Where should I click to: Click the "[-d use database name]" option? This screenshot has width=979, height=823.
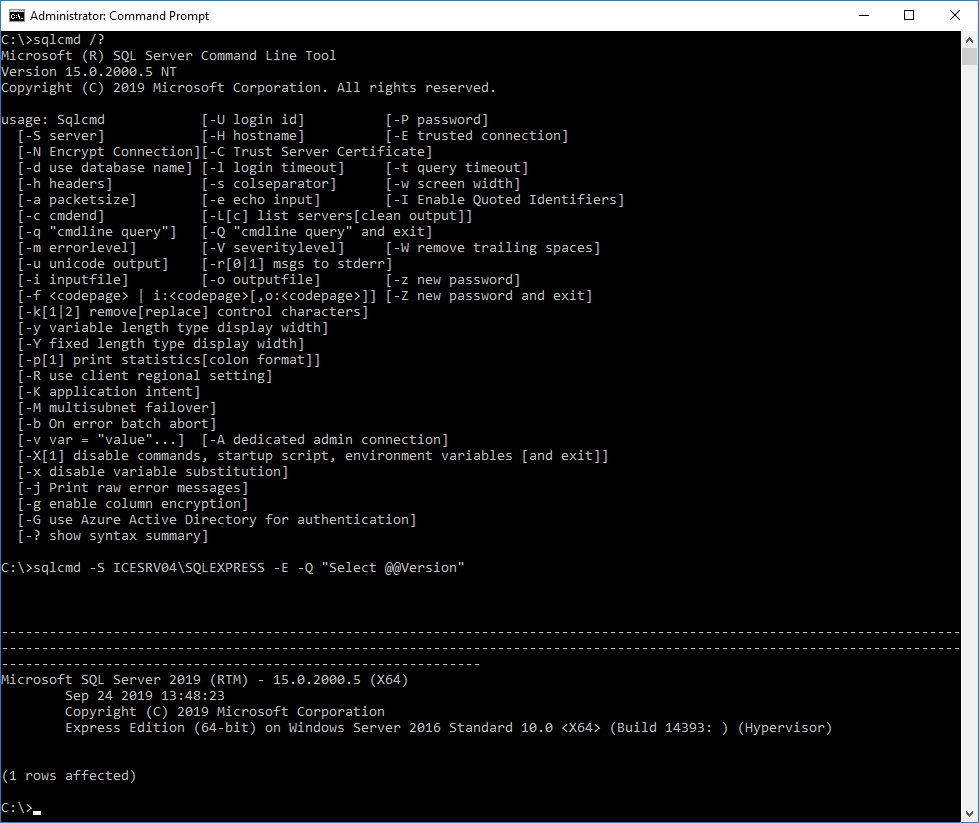point(105,168)
